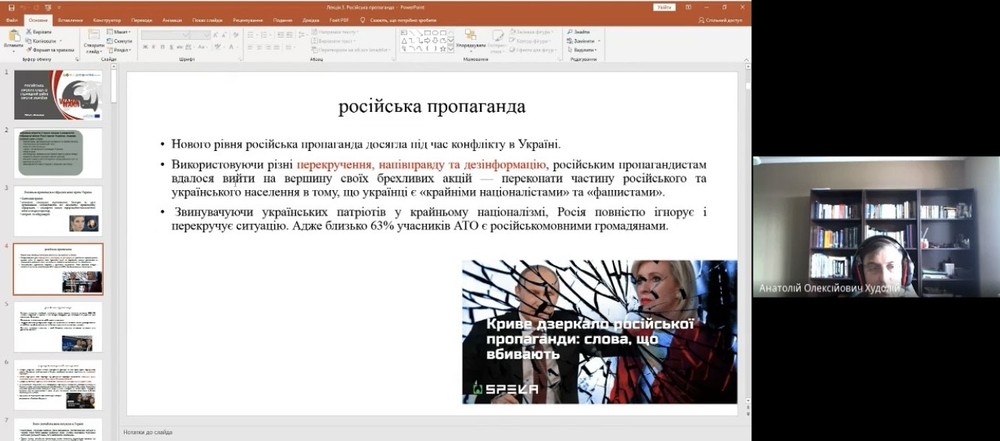Click Find (Знайти) in editing group
1000x441 pixels.
click(578, 31)
